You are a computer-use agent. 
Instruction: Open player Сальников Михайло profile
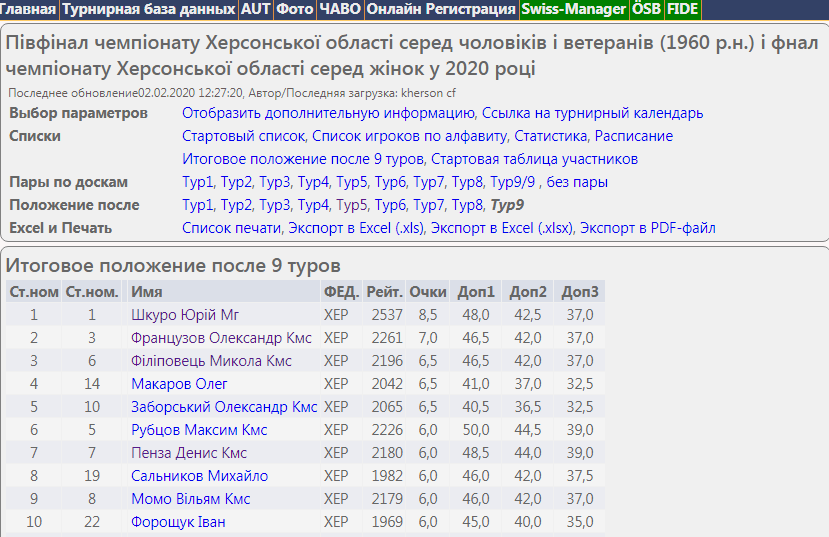[x=199, y=476]
